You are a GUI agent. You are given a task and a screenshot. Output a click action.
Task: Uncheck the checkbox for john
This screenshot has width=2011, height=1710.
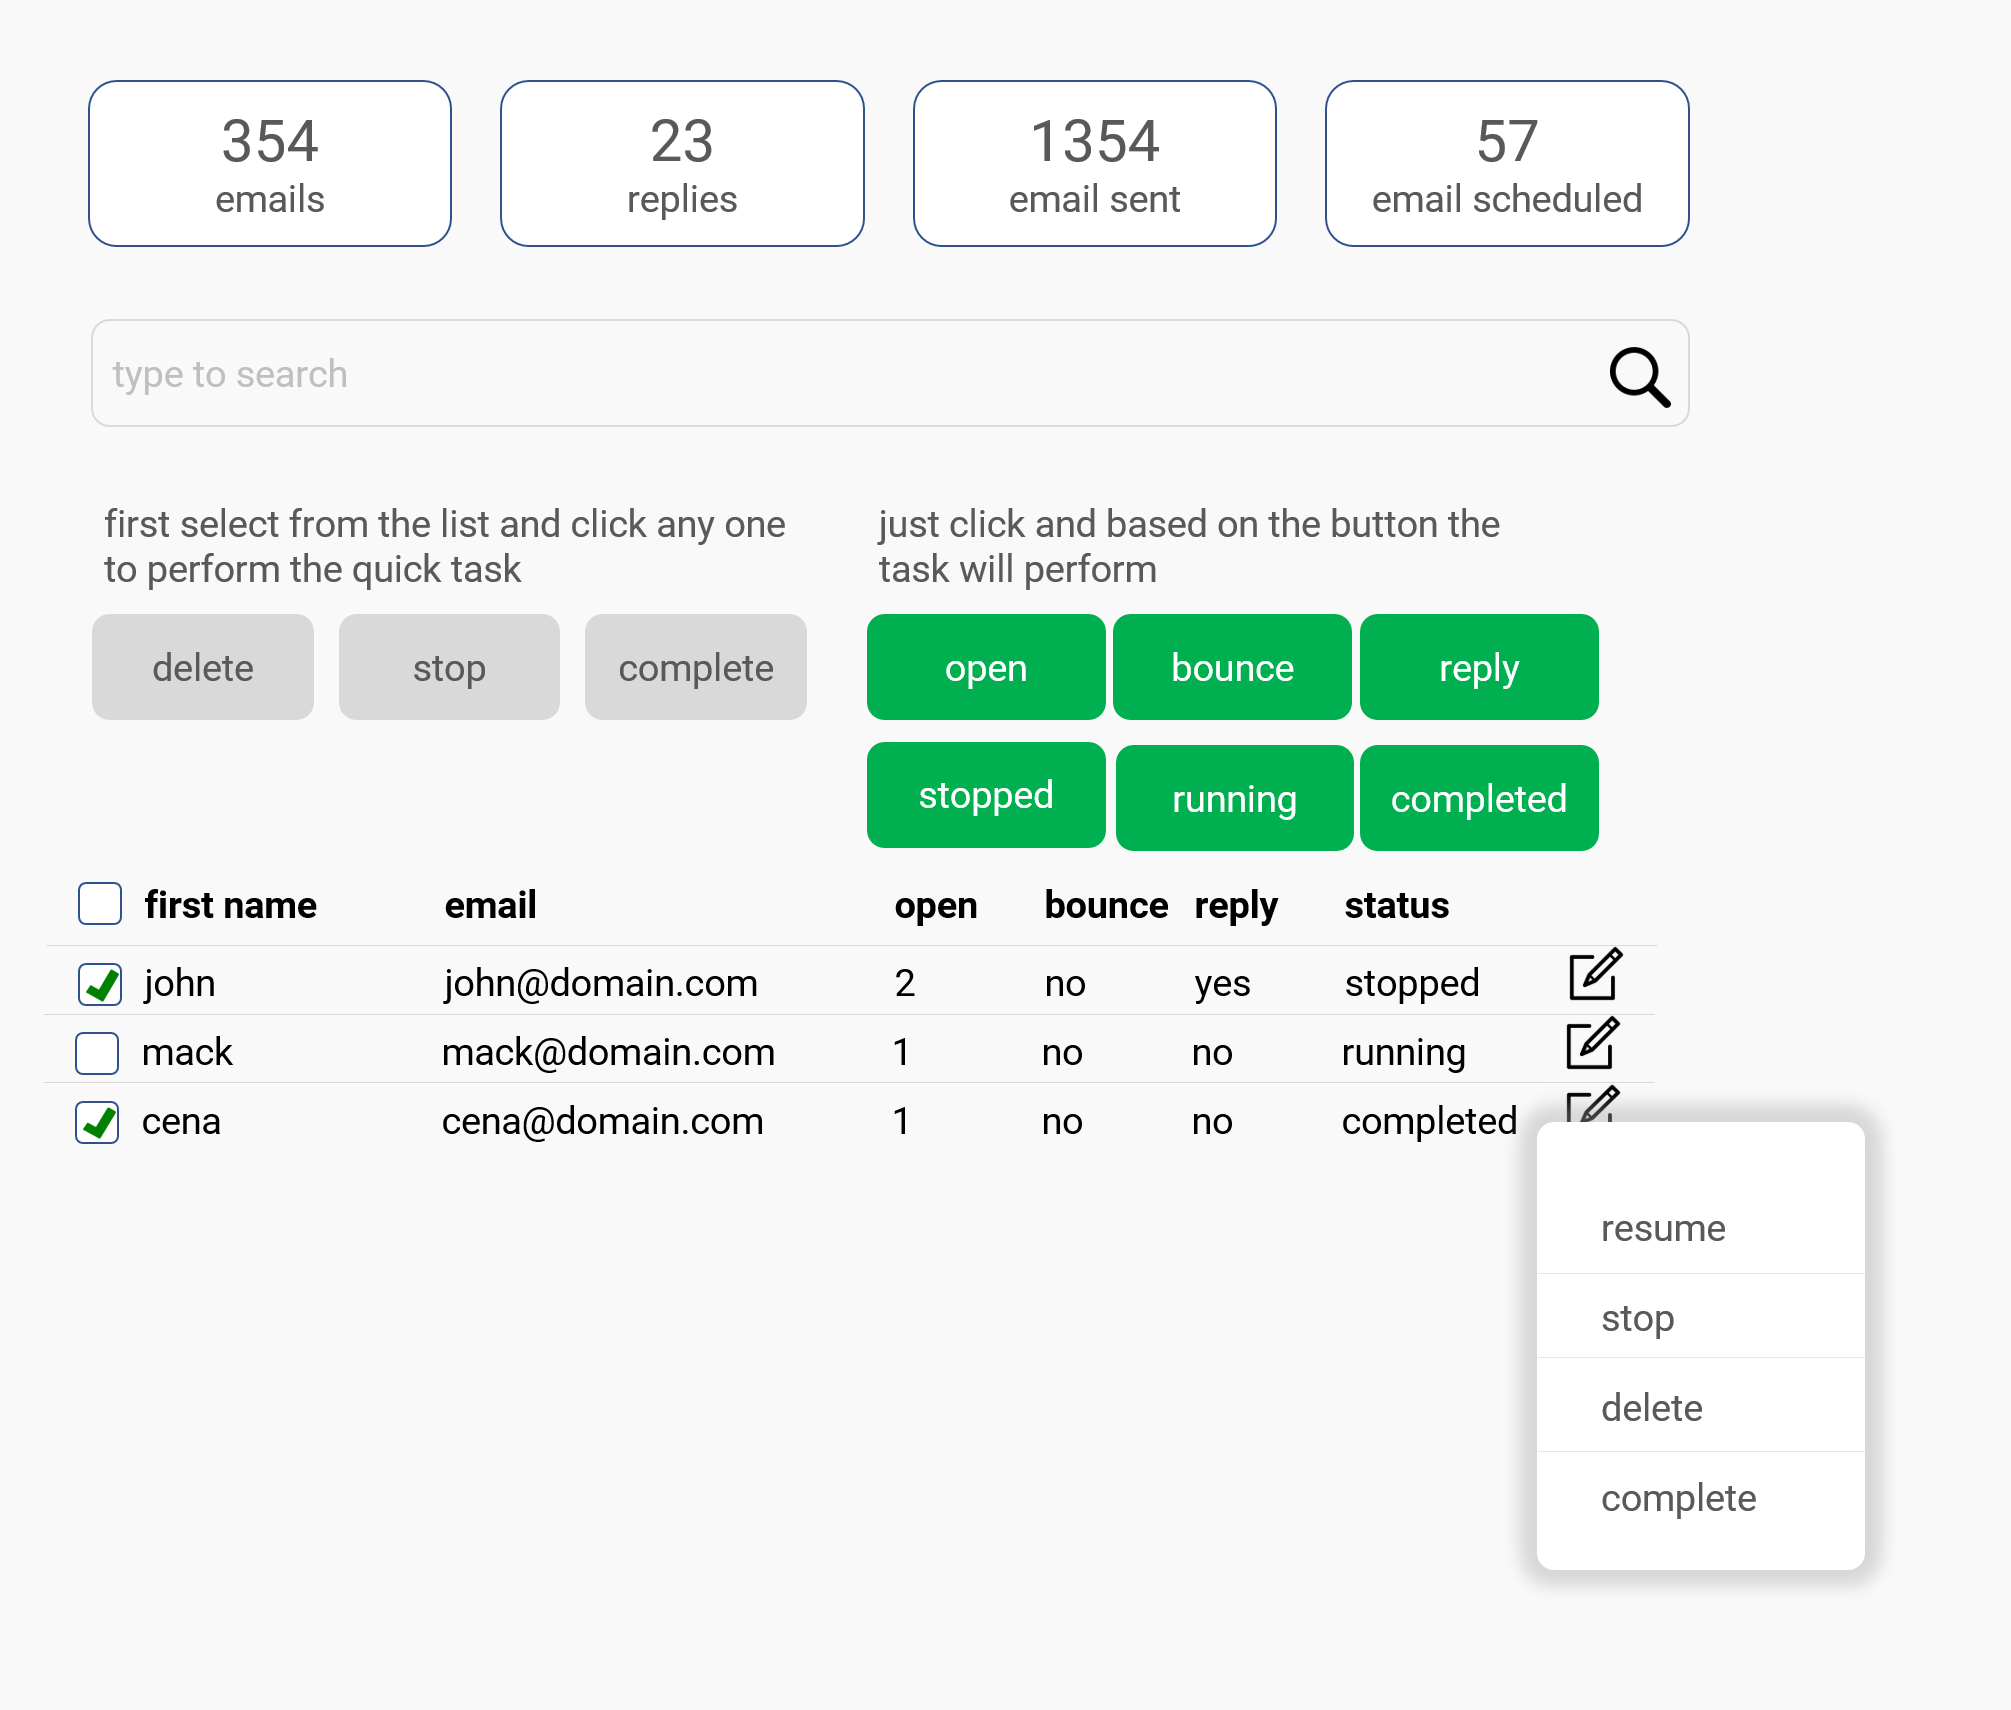(x=100, y=984)
